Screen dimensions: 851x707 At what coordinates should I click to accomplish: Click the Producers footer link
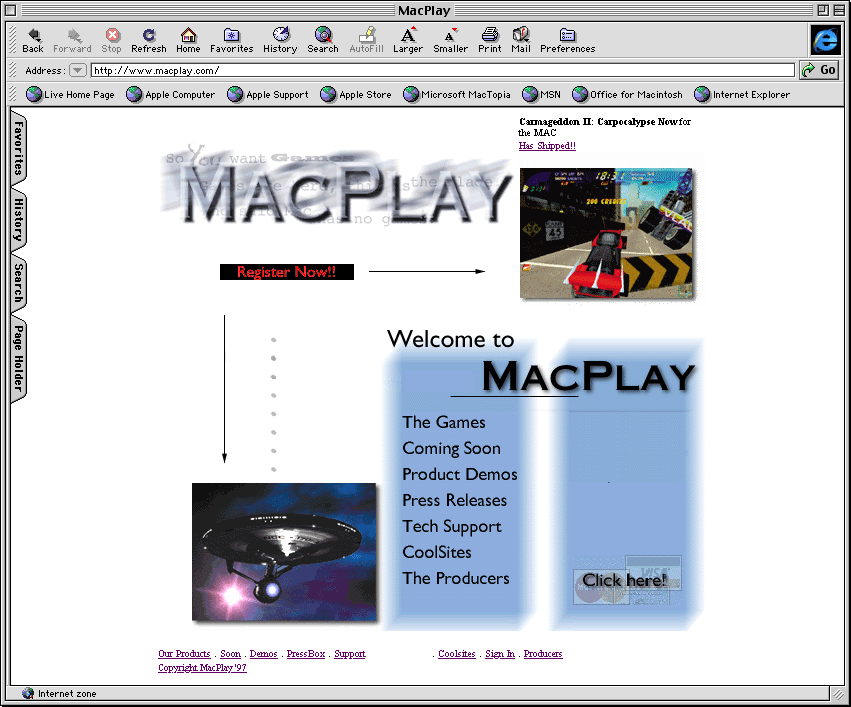pos(543,654)
